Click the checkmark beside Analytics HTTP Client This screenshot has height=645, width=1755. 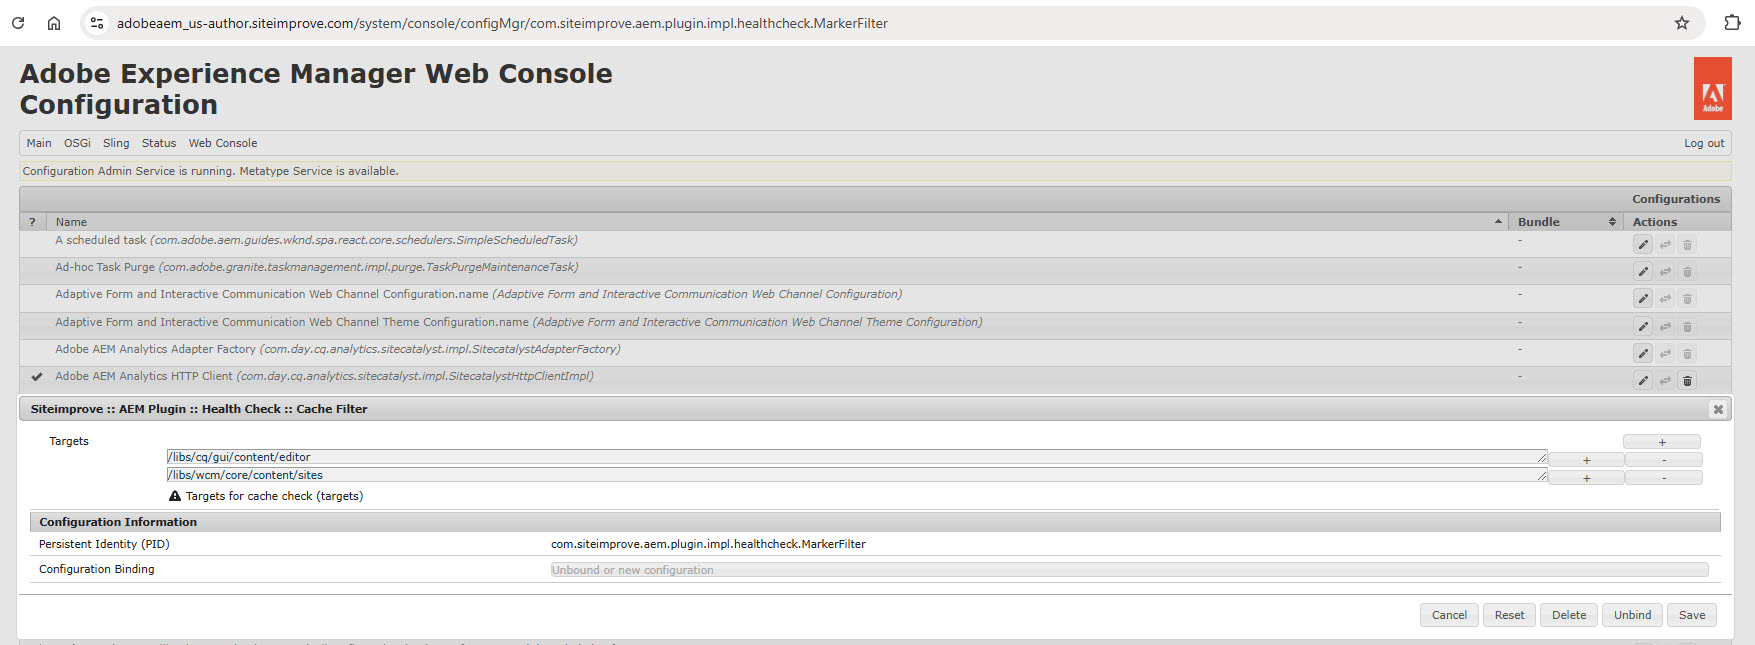point(37,377)
